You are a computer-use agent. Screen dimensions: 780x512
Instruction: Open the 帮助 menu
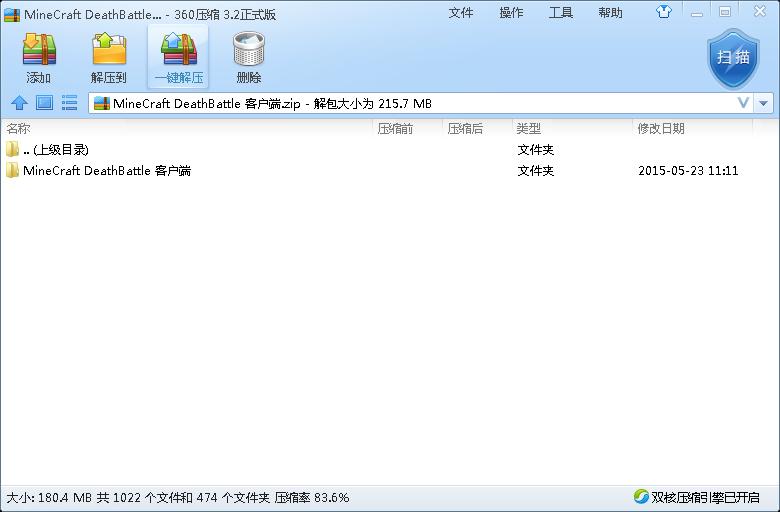click(x=610, y=12)
